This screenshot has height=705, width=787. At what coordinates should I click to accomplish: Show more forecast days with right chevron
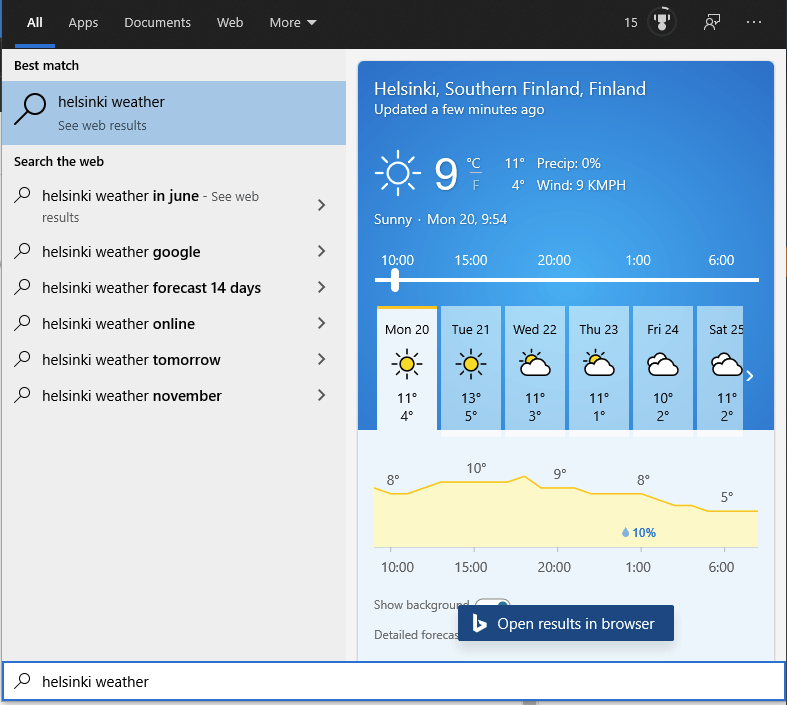(750, 376)
